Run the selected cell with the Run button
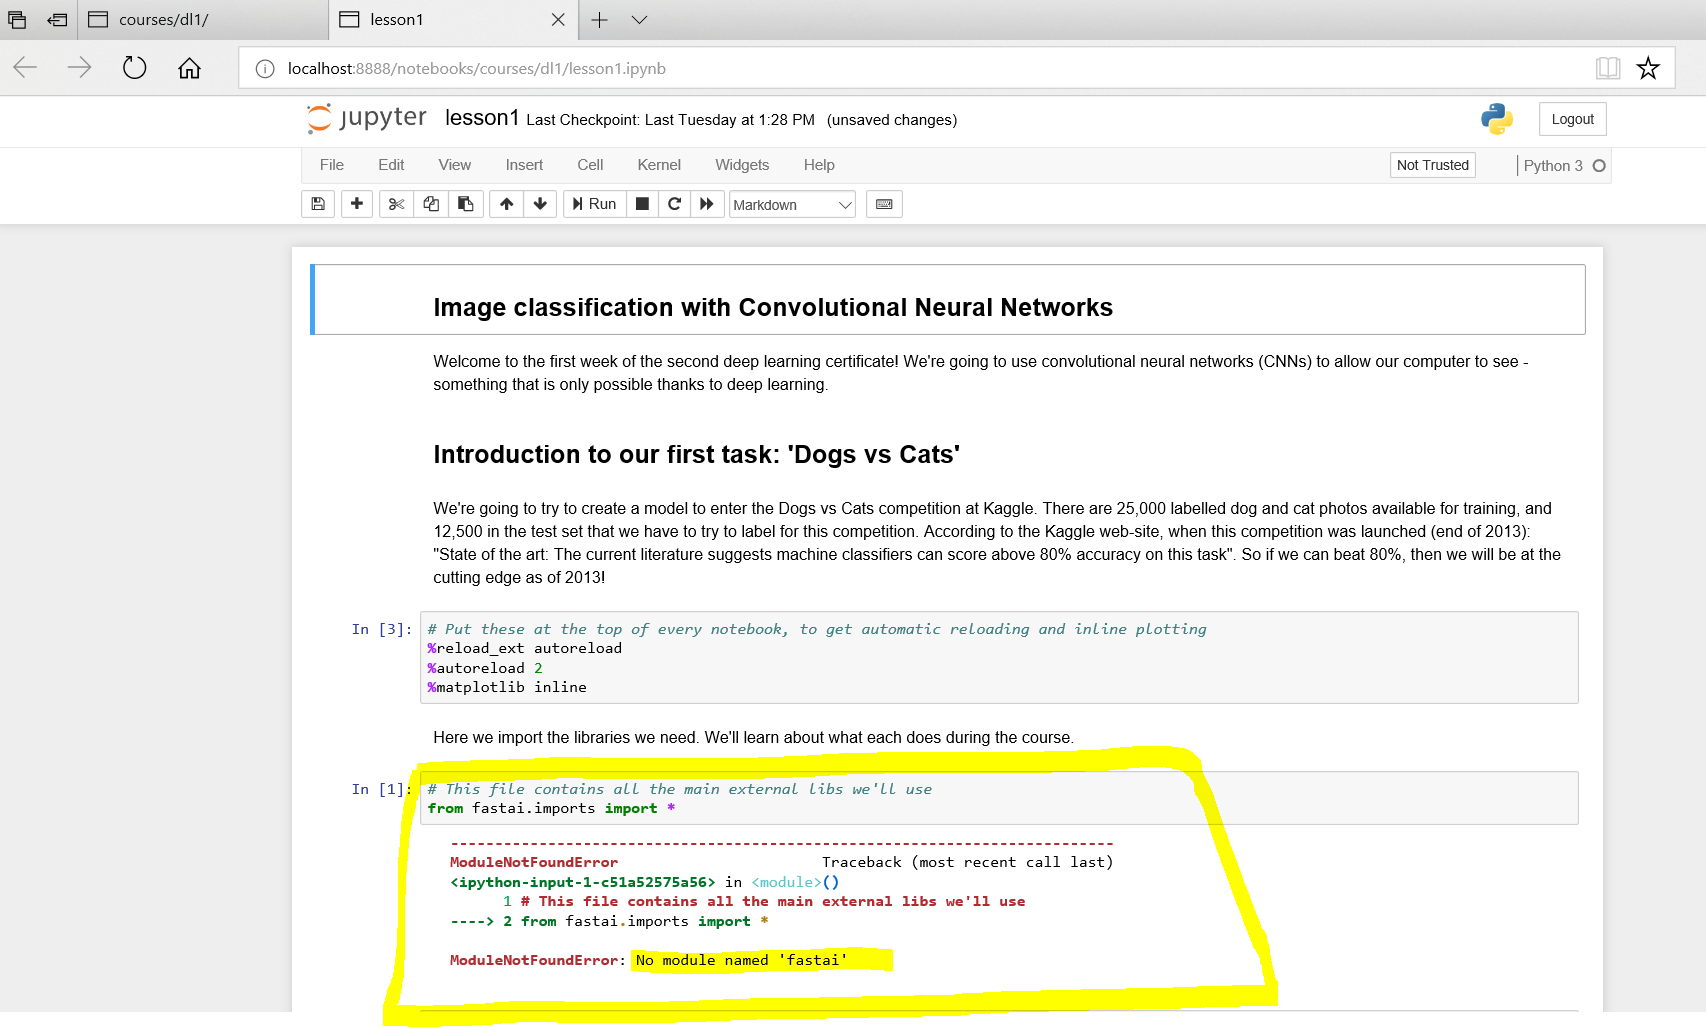 click(593, 204)
